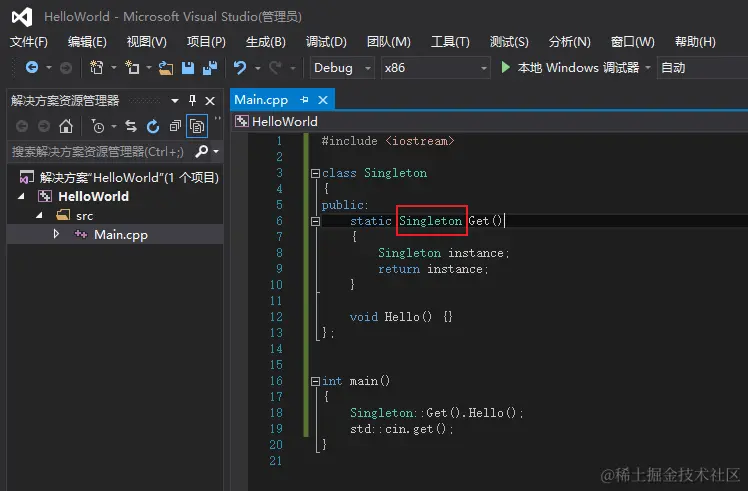Navigate backward with the blue back arrow

[x=32, y=68]
